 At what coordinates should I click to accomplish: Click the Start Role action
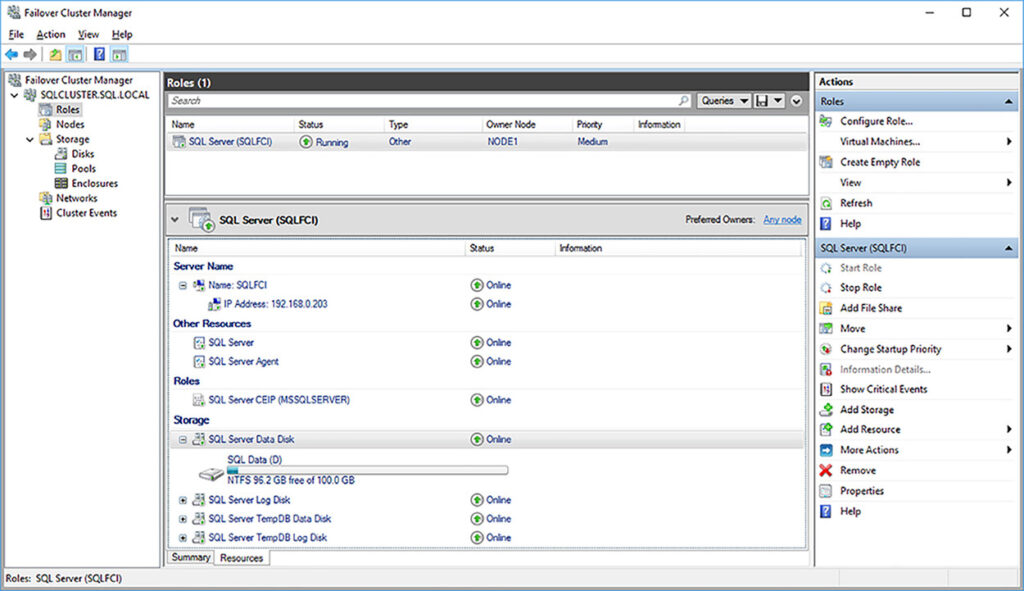[x=860, y=268]
